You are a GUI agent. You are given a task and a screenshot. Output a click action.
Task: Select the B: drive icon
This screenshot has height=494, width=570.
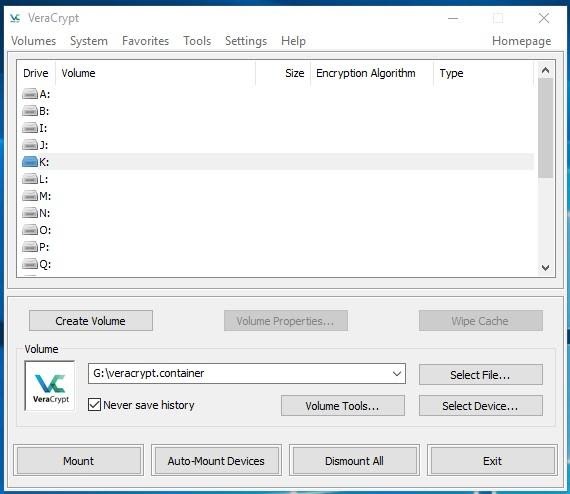(x=30, y=111)
